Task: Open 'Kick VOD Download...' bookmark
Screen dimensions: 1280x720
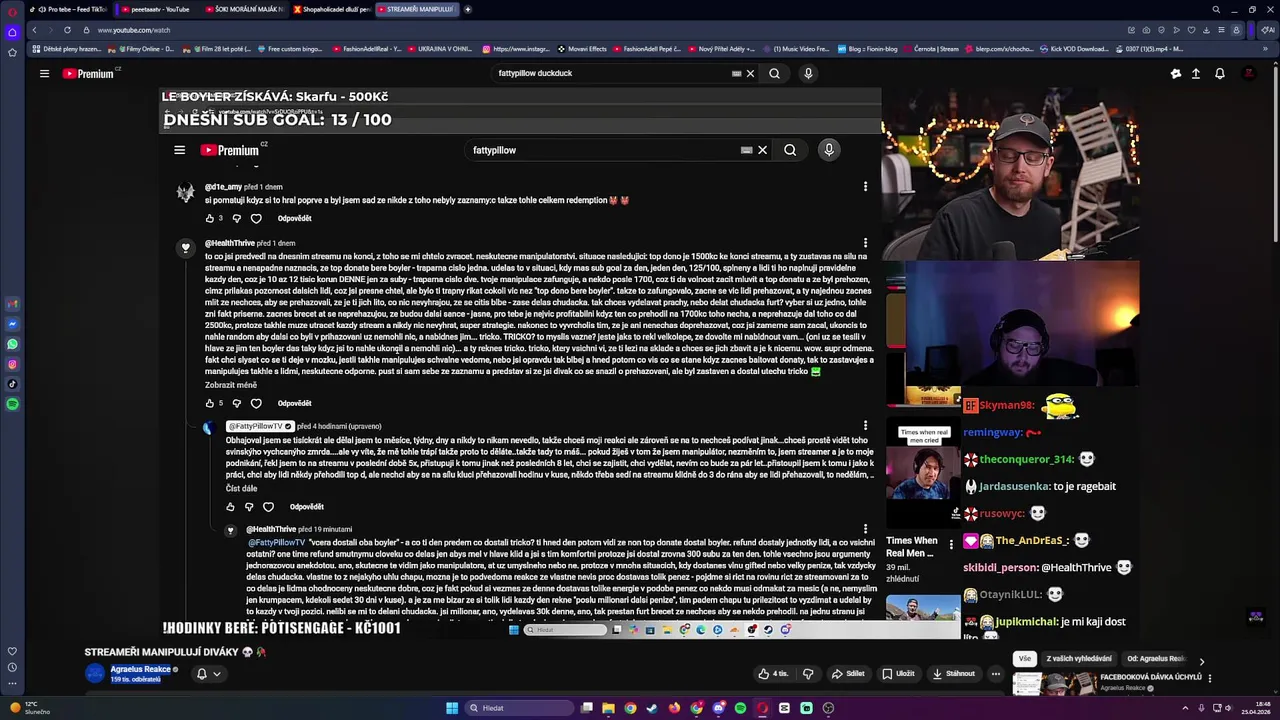Action: (x=1074, y=49)
